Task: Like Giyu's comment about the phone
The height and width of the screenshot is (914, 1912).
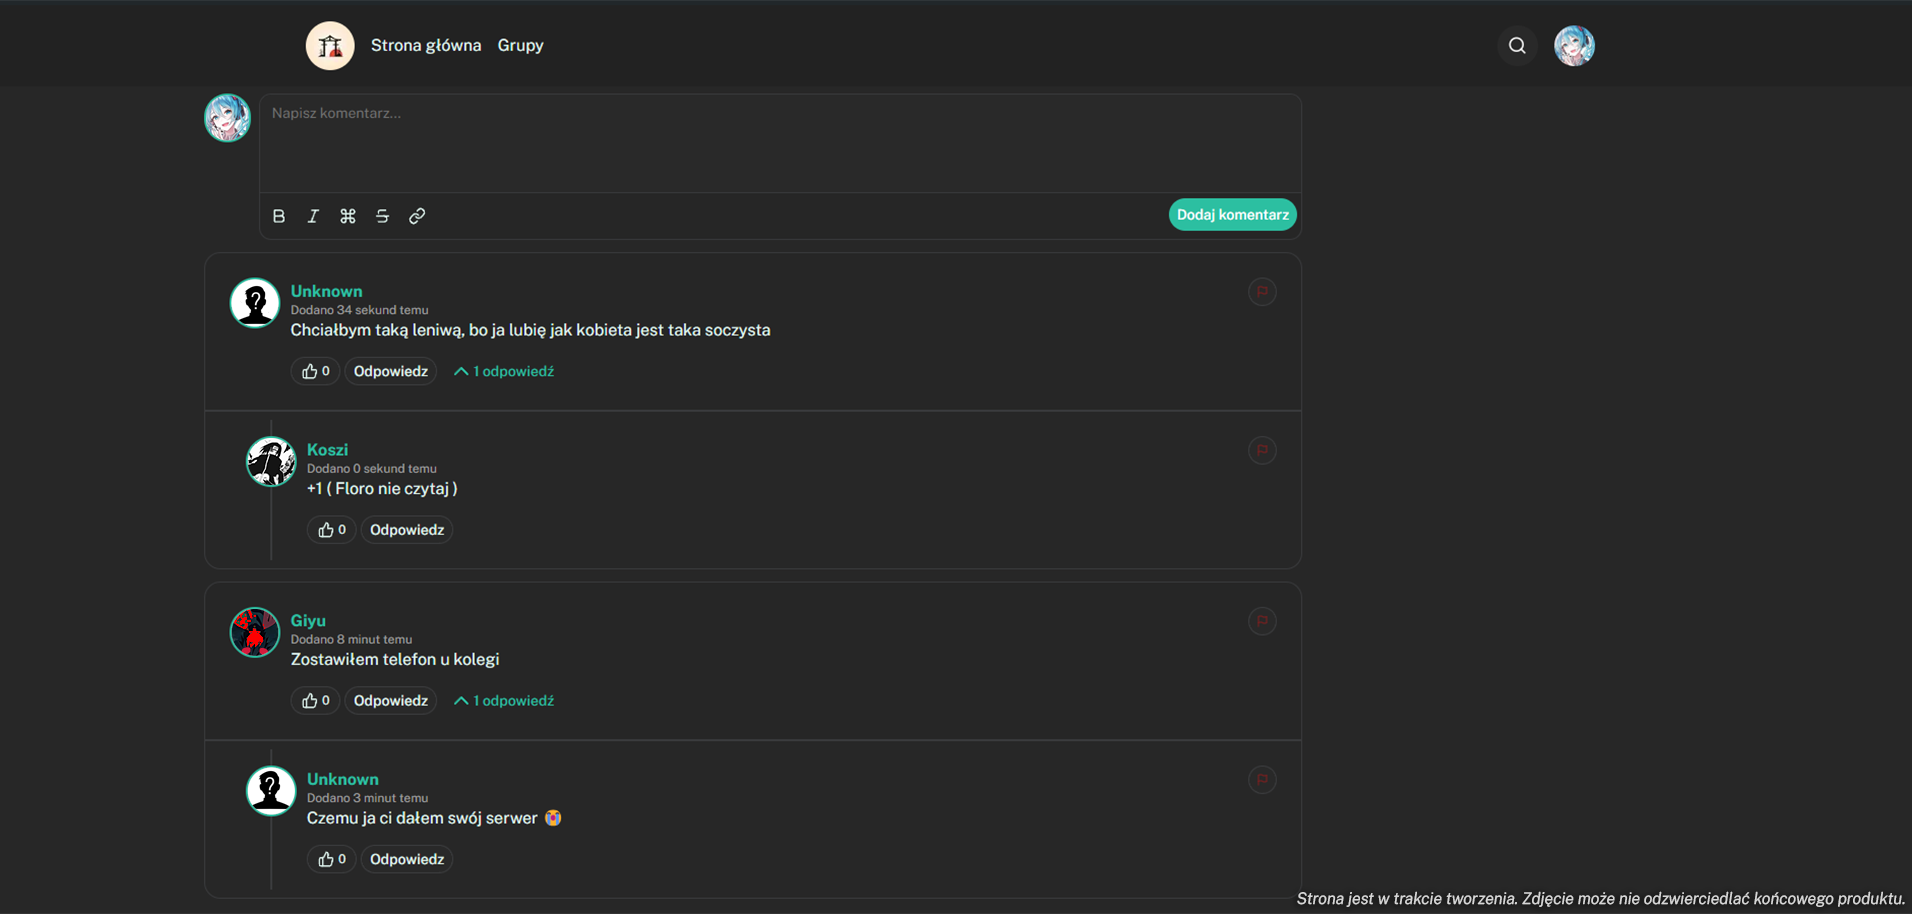Action: pos(314,700)
